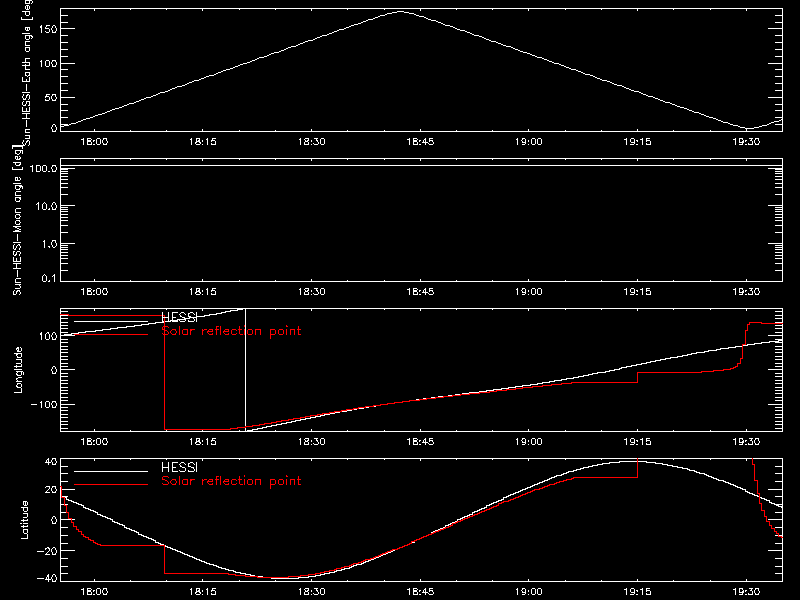Click the 20 tick on the Latitude axis
Viewport: 800px width, 600px height.
point(51,490)
